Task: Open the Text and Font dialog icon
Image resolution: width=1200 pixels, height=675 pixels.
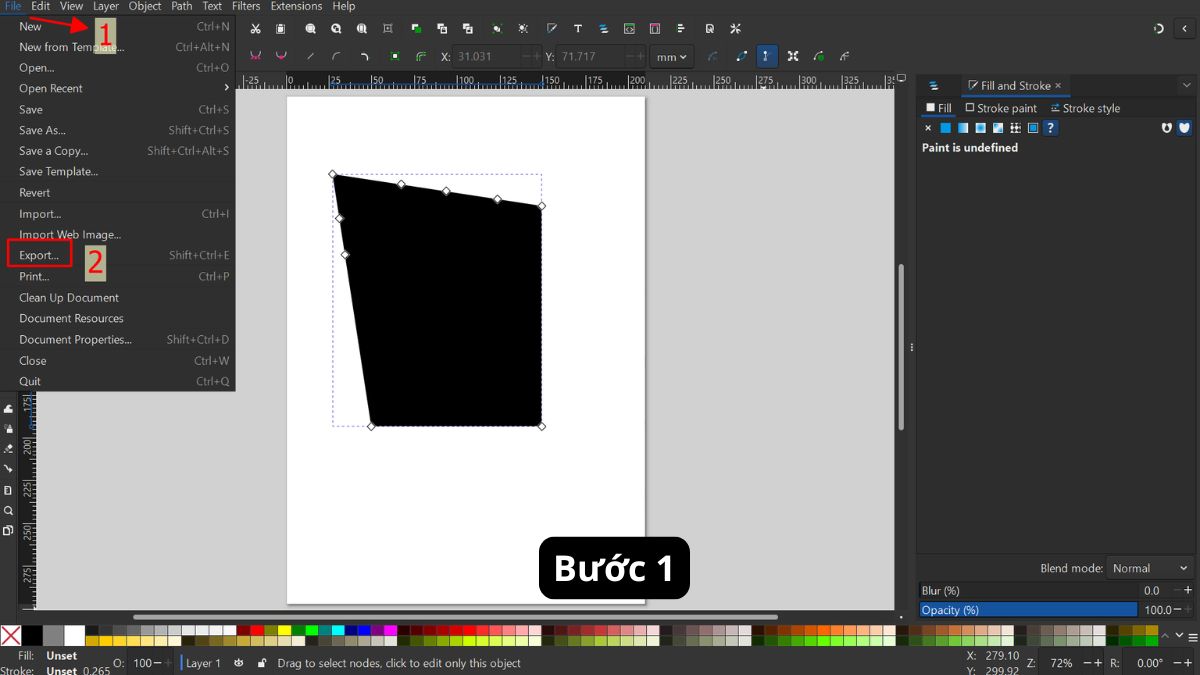Action: pyautogui.click(x=577, y=28)
